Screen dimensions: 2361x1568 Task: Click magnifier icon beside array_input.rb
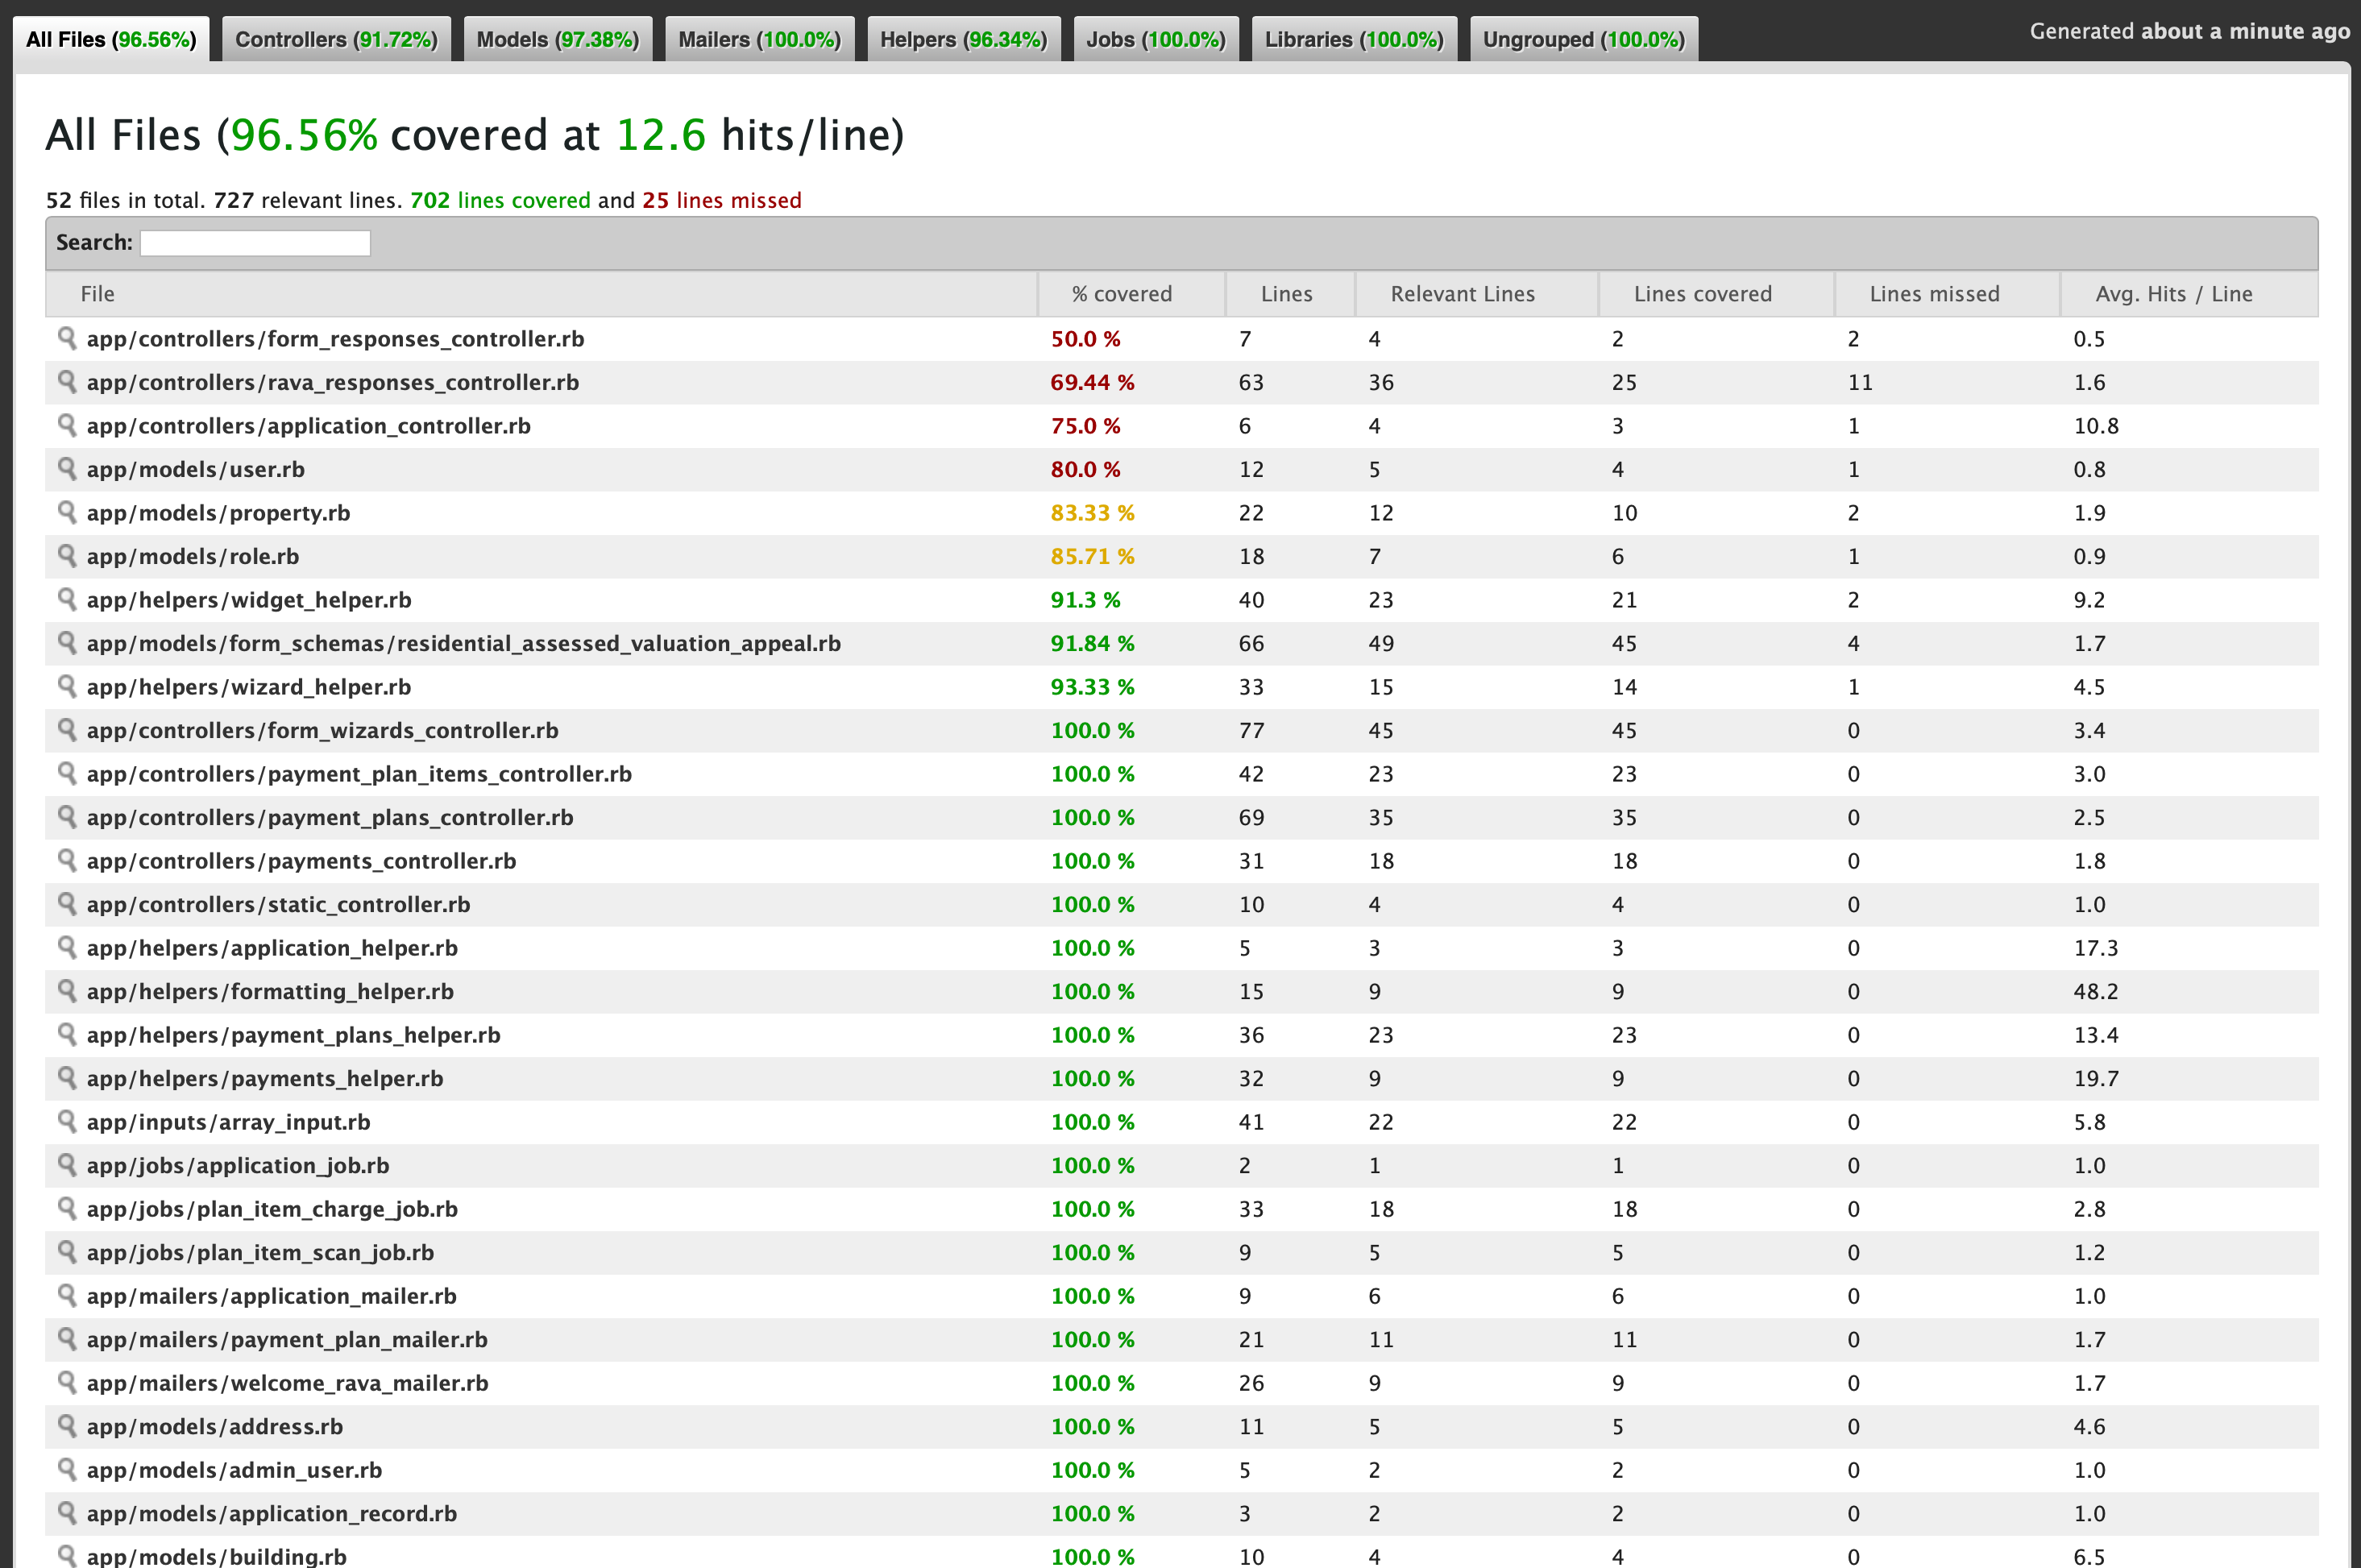tap(67, 1121)
